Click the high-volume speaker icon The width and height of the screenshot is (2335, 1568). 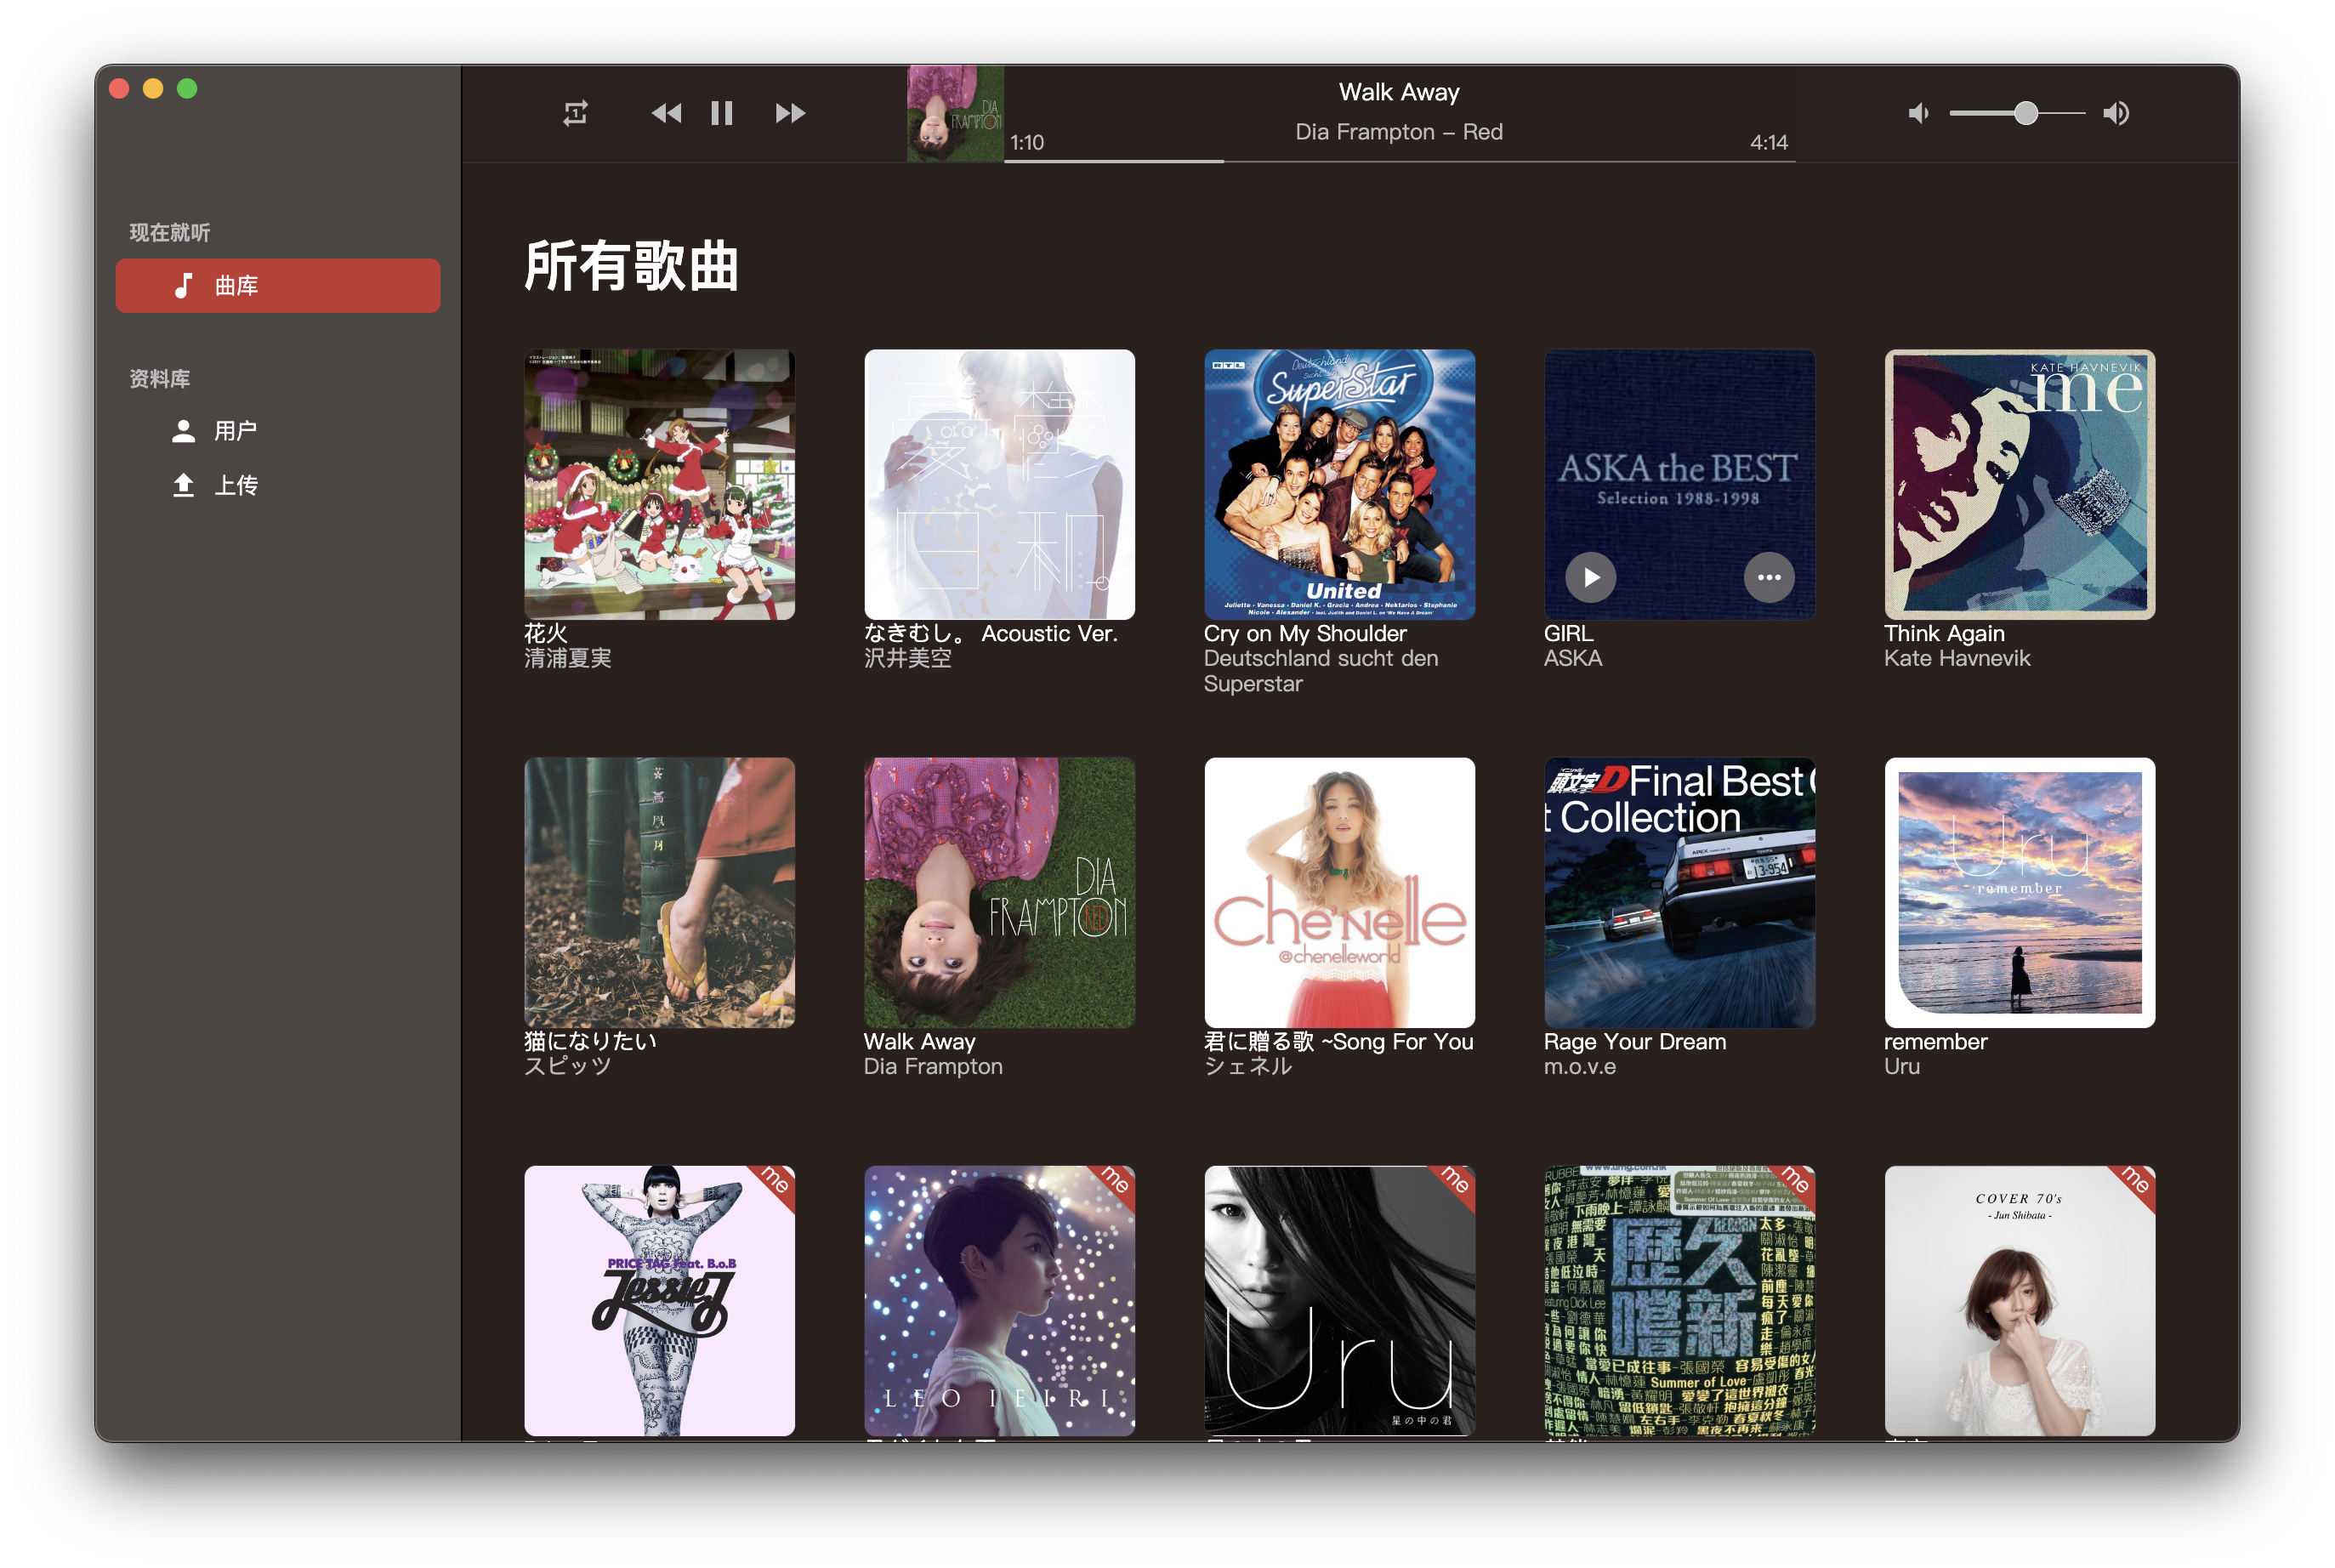2116,113
